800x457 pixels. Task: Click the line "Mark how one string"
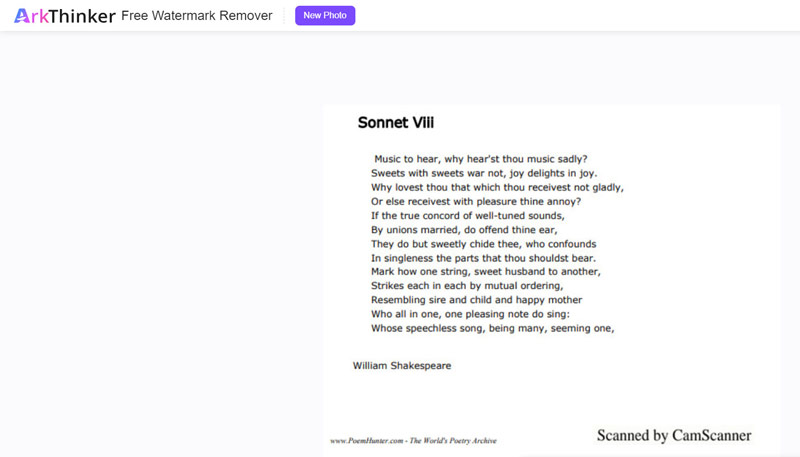486,272
